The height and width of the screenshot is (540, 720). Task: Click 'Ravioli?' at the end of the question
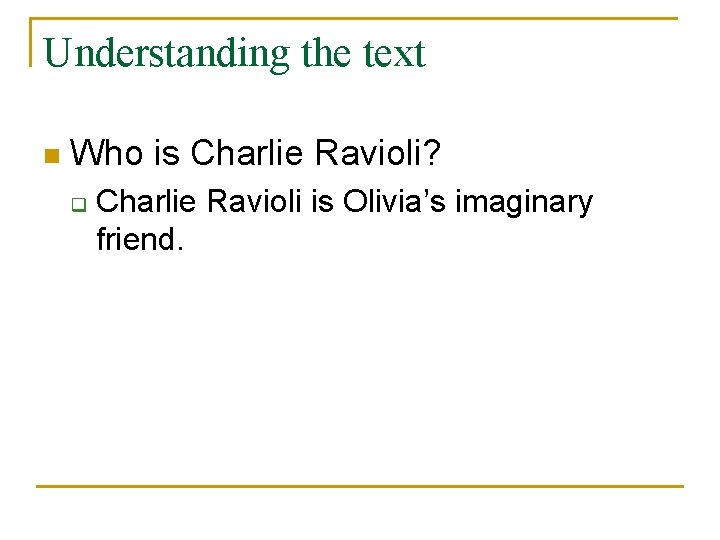pyautogui.click(x=376, y=153)
